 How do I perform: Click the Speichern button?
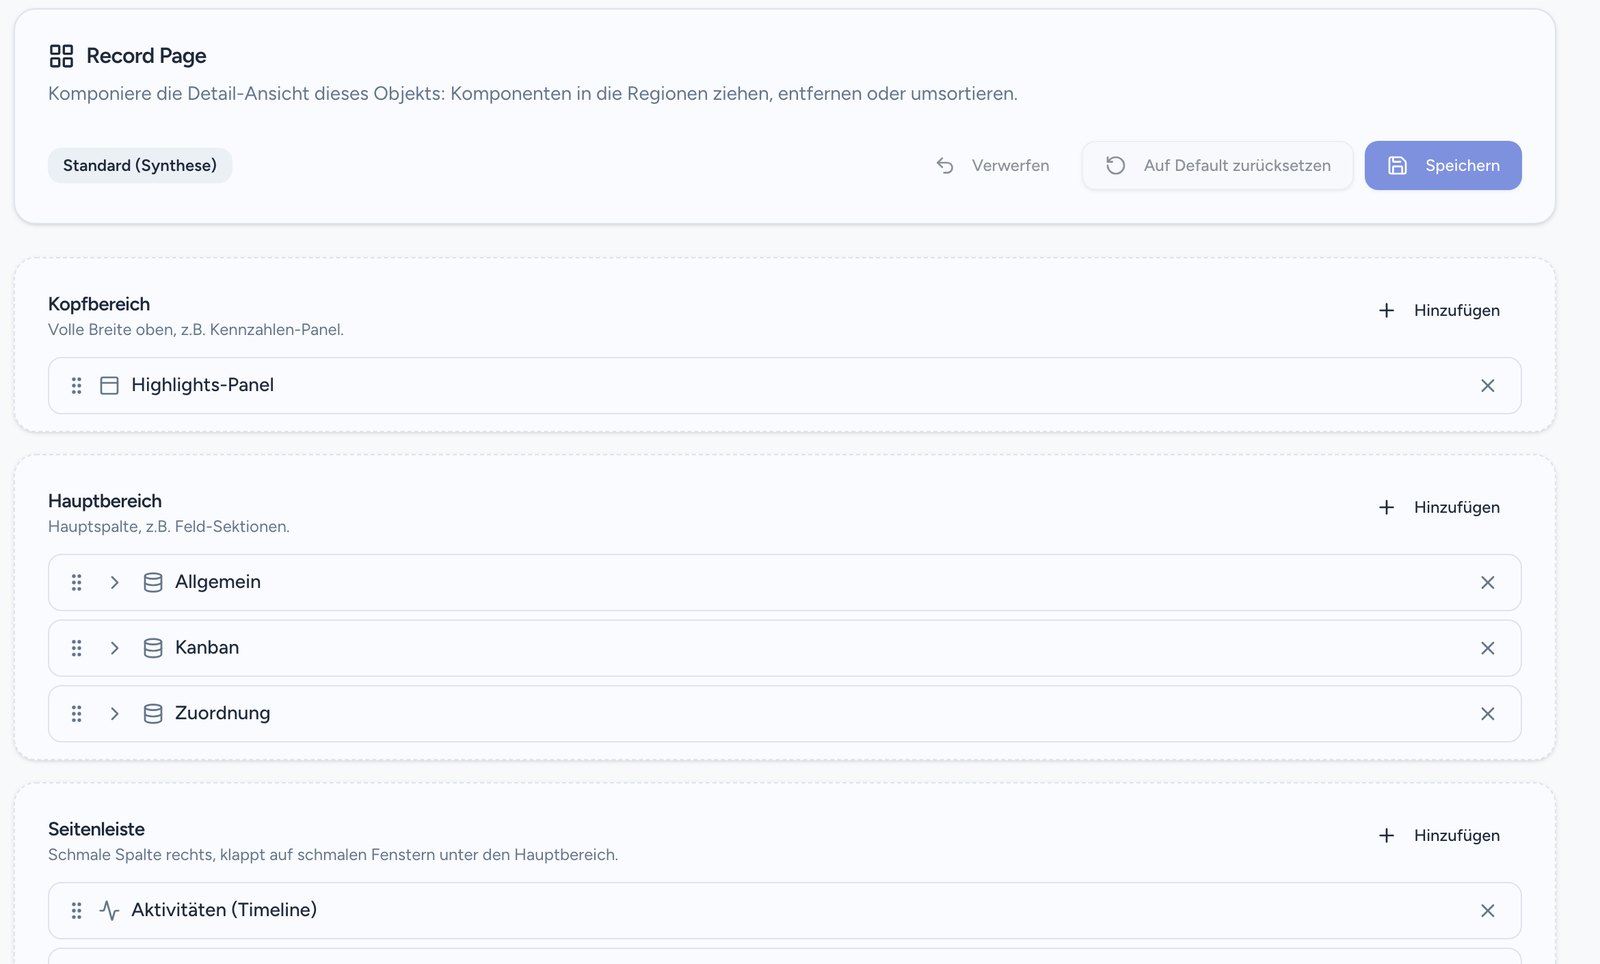tap(1443, 166)
